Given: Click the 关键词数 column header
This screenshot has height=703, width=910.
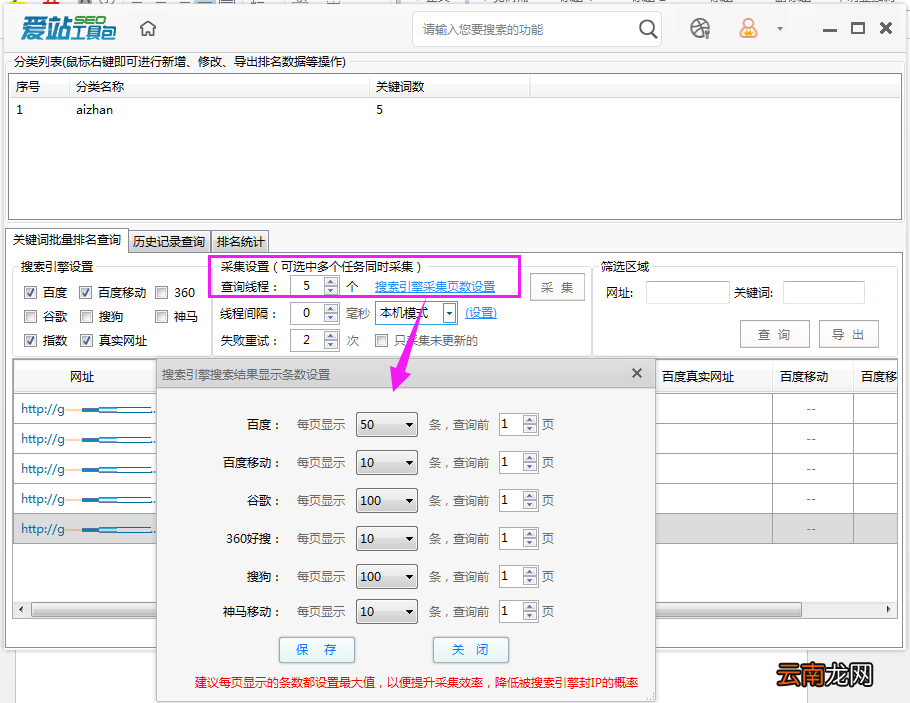Looking at the screenshot, I should [x=449, y=86].
